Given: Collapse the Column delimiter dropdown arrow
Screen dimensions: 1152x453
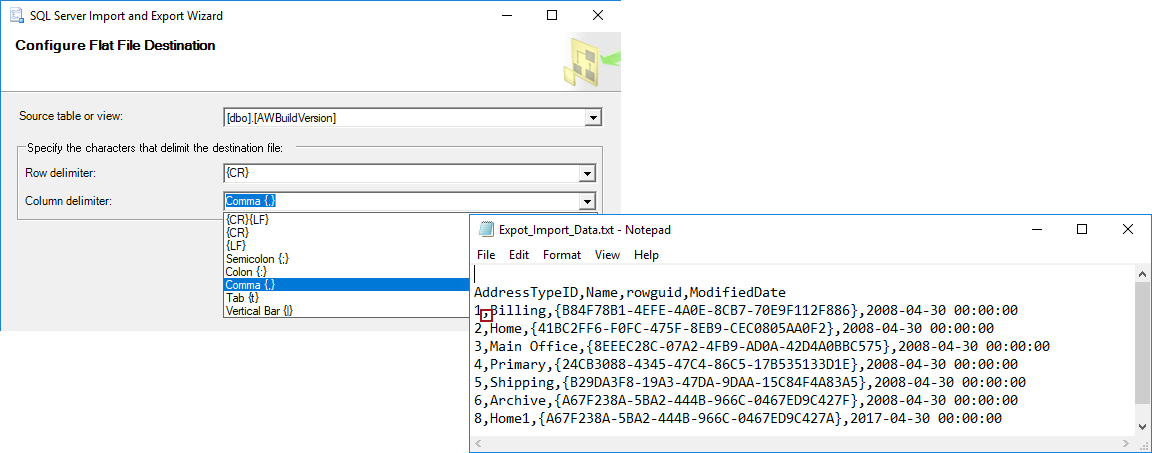Looking at the screenshot, I should point(586,201).
